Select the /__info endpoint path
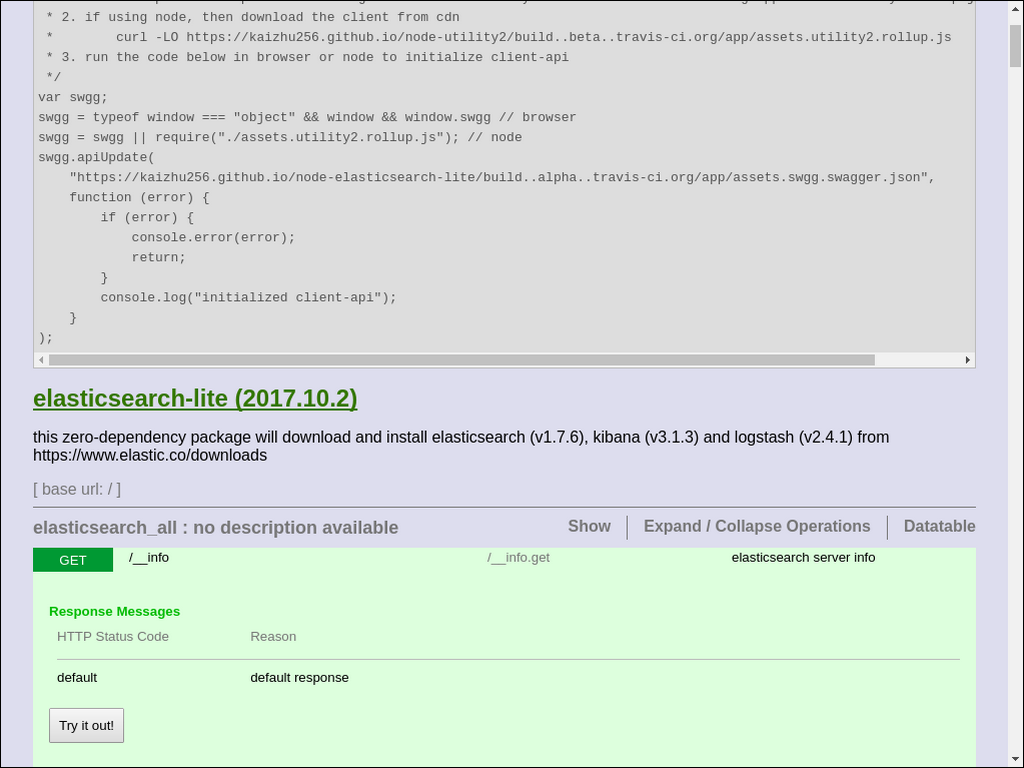 [x=149, y=558]
